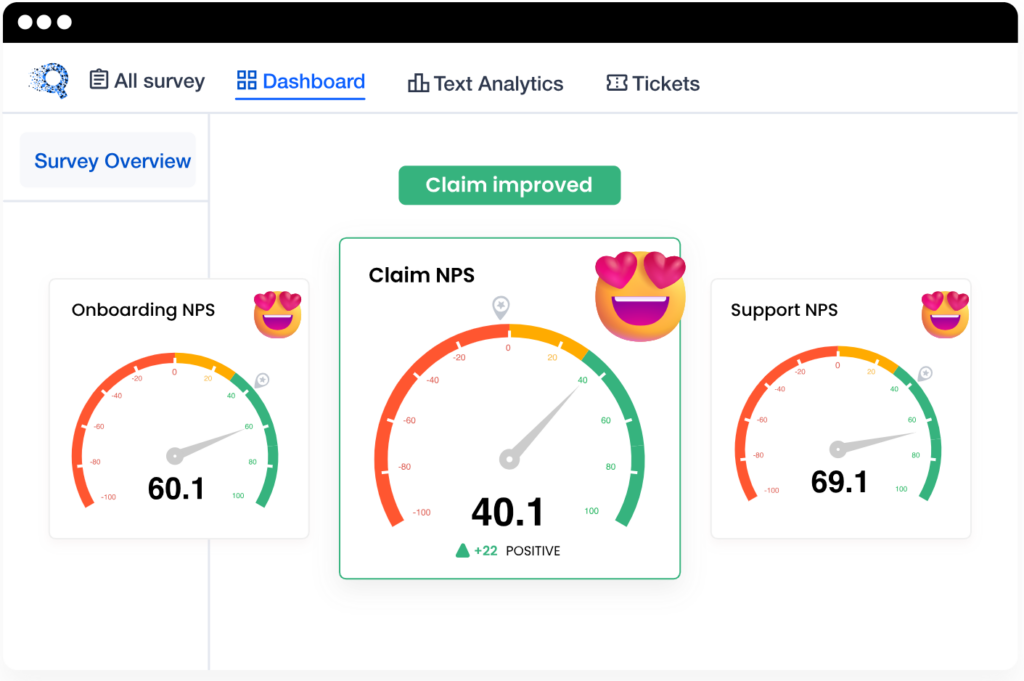Switch to the Text Analytics tab
This screenshot has width=1024, height=681.
(x=498, y=84)
